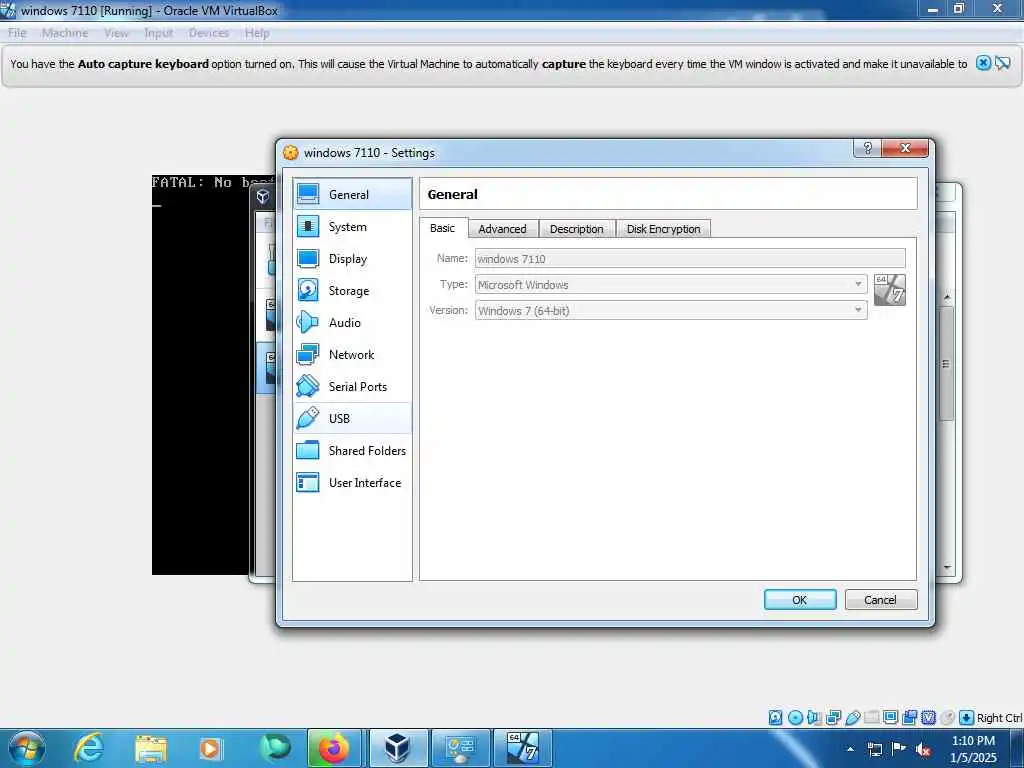1024x768 pixels.
Task: Click the optical disc status bar indicator
Action: (x=795, y=718)
